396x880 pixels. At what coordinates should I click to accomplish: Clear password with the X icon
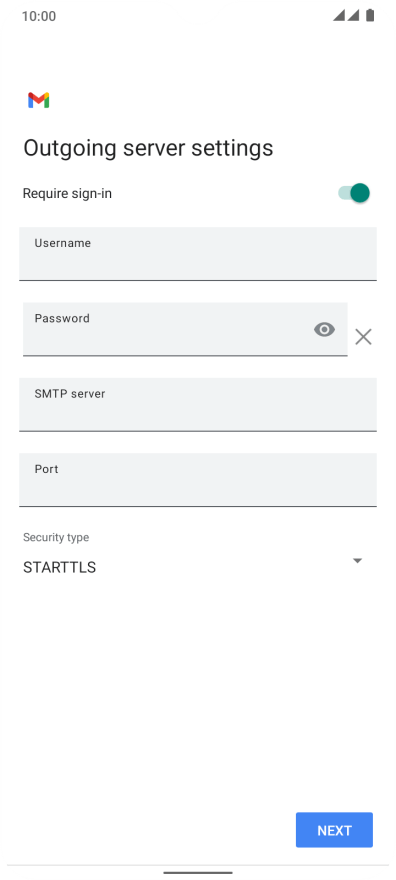click(x=363, y=337)
